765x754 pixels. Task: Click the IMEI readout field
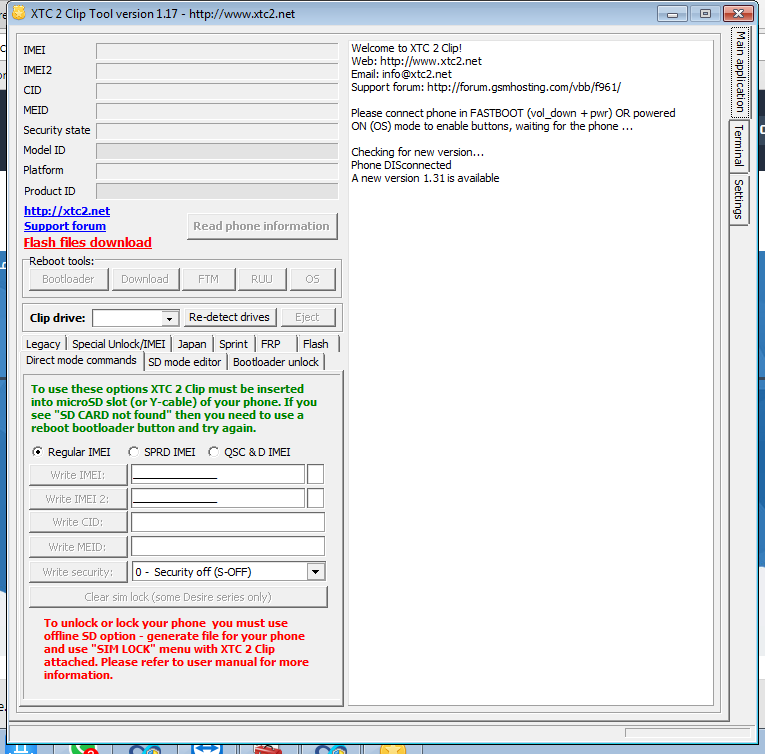coord(217,51)
